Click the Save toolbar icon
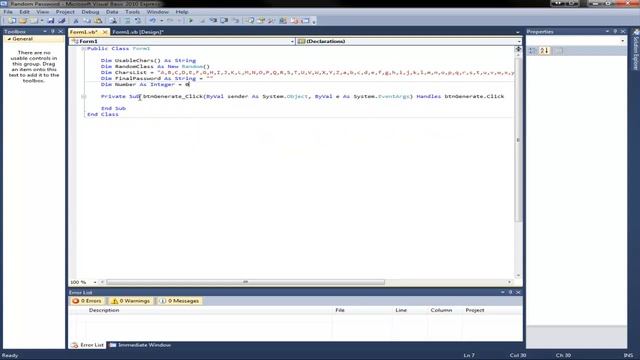The image size is (640, 360). pyautogui.click(x=51, y=20)
